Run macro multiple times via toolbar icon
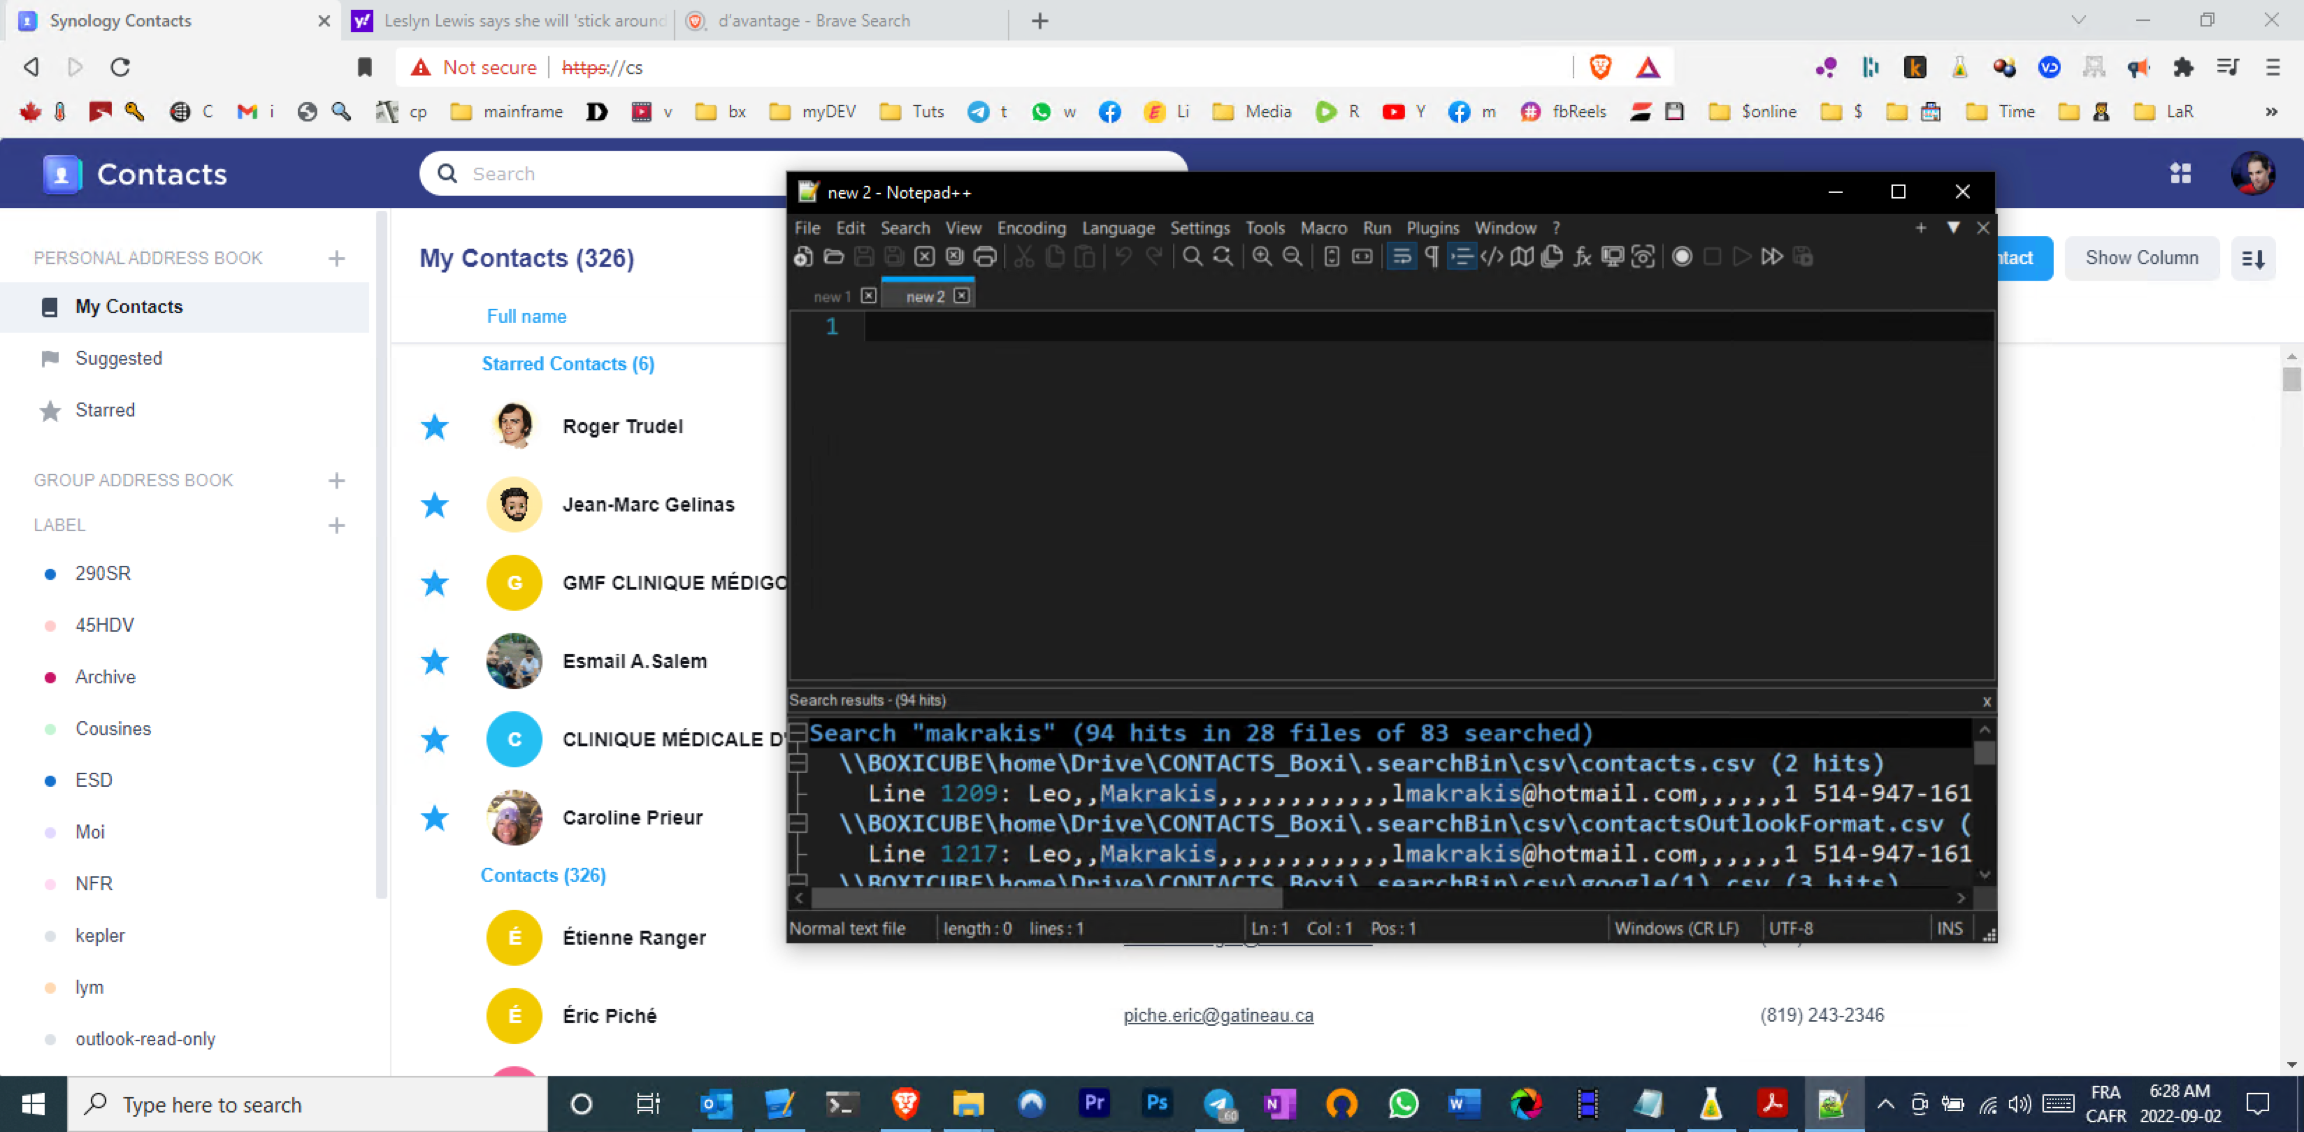 [x=1772, y=257]
